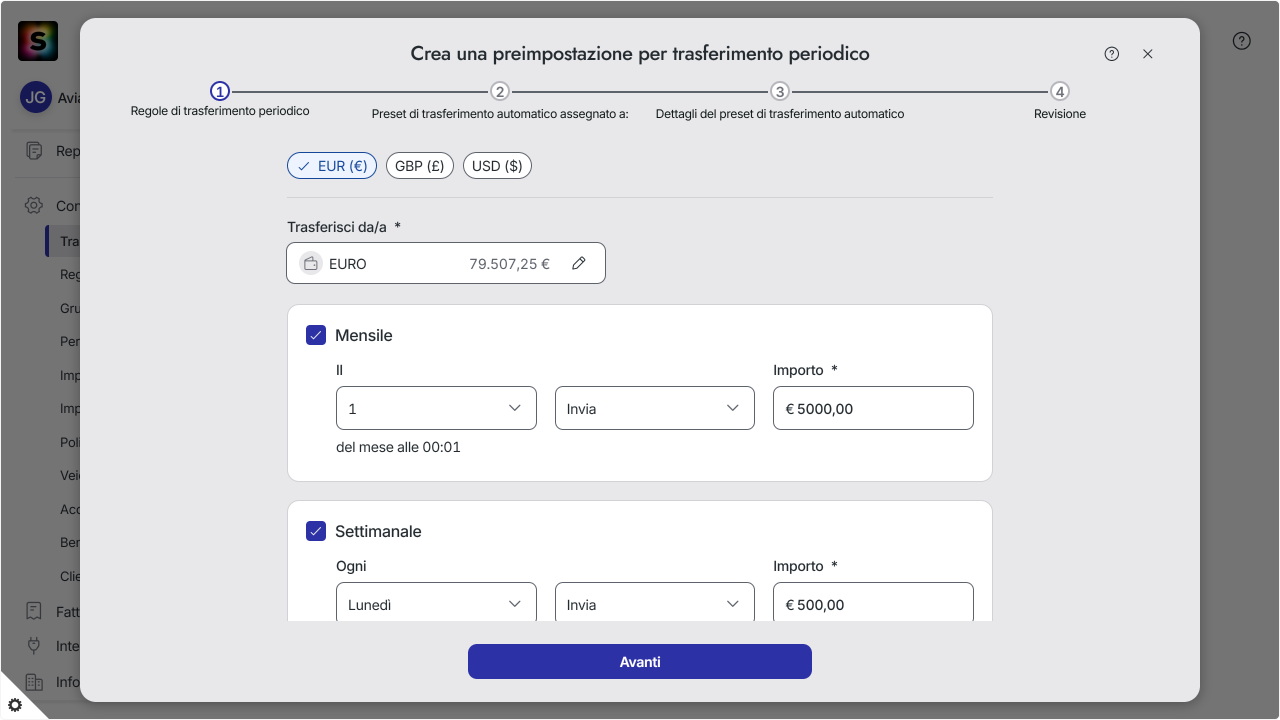Click the app logo in the sidebar
The width and height of the screenshot is (1280, 720).
pos(38,41)
